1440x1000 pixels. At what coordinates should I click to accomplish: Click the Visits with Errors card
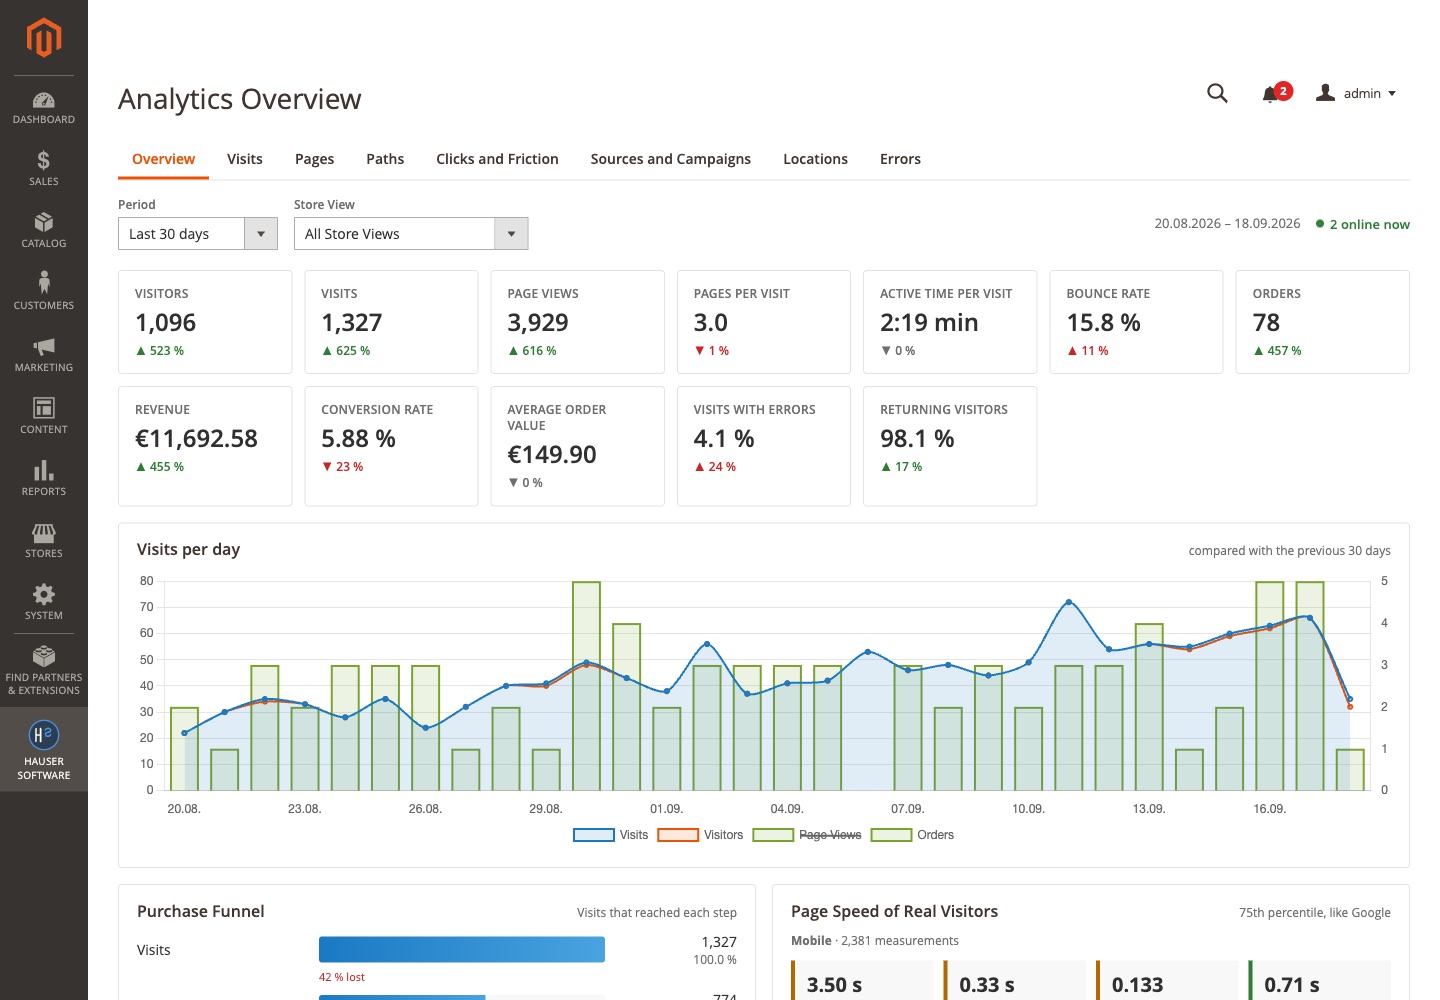pyautogui.click(x=764, y=446)
